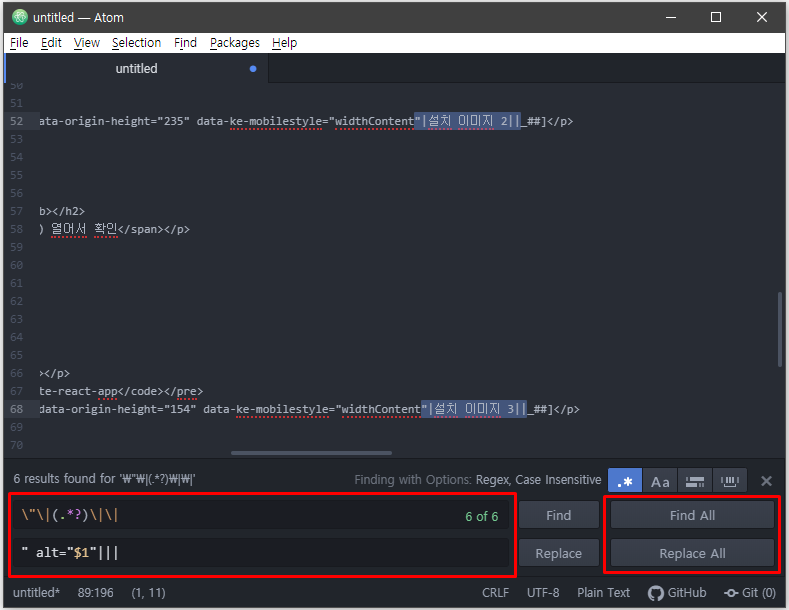Close the find and replace panel
The image size is (789, 610).
[766, 481]
